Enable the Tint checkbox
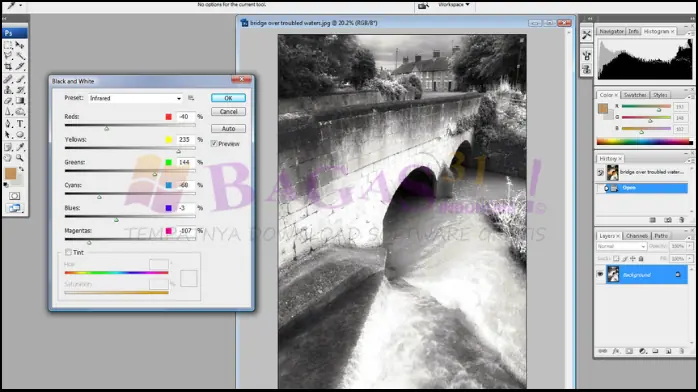Viewport: 698px width, 392px height. pyautogui.click(x=68, y=252)
